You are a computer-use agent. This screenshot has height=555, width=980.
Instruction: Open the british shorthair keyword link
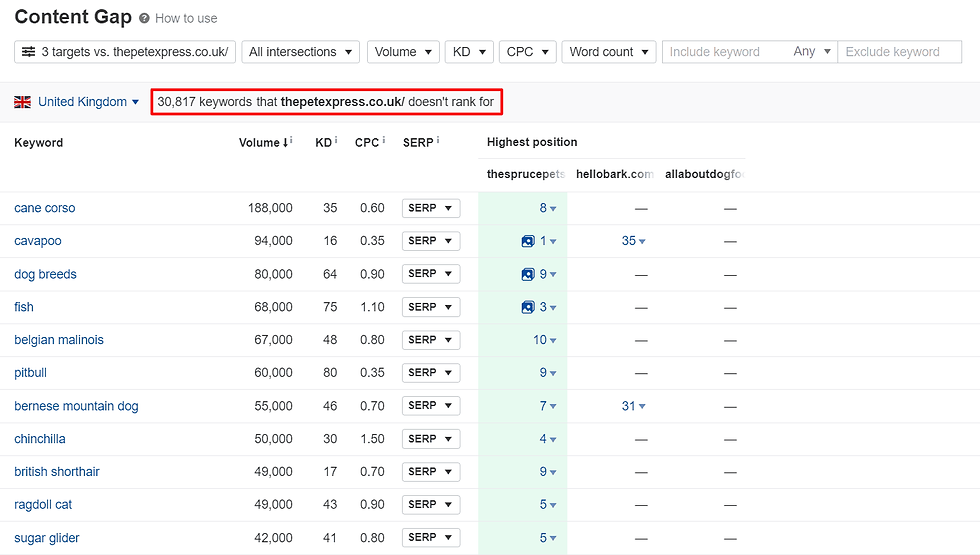click(x=57, y=472)
